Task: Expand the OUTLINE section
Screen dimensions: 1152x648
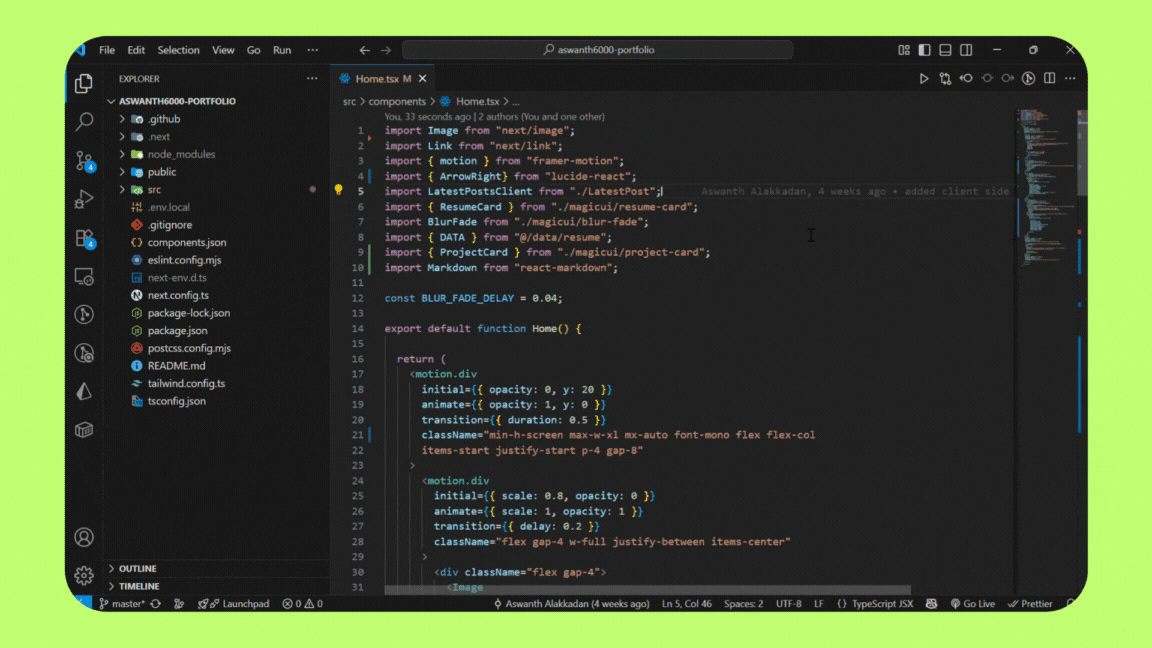Action: [137, 568]
